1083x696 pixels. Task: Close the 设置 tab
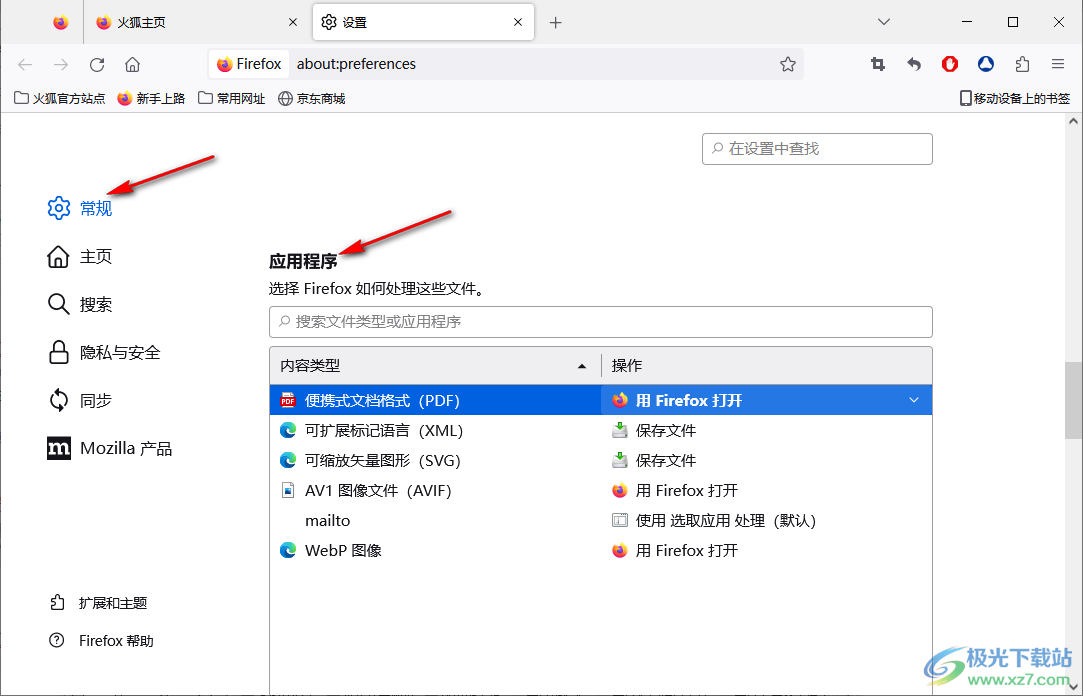pyautogui.click(x=518, y=23)
